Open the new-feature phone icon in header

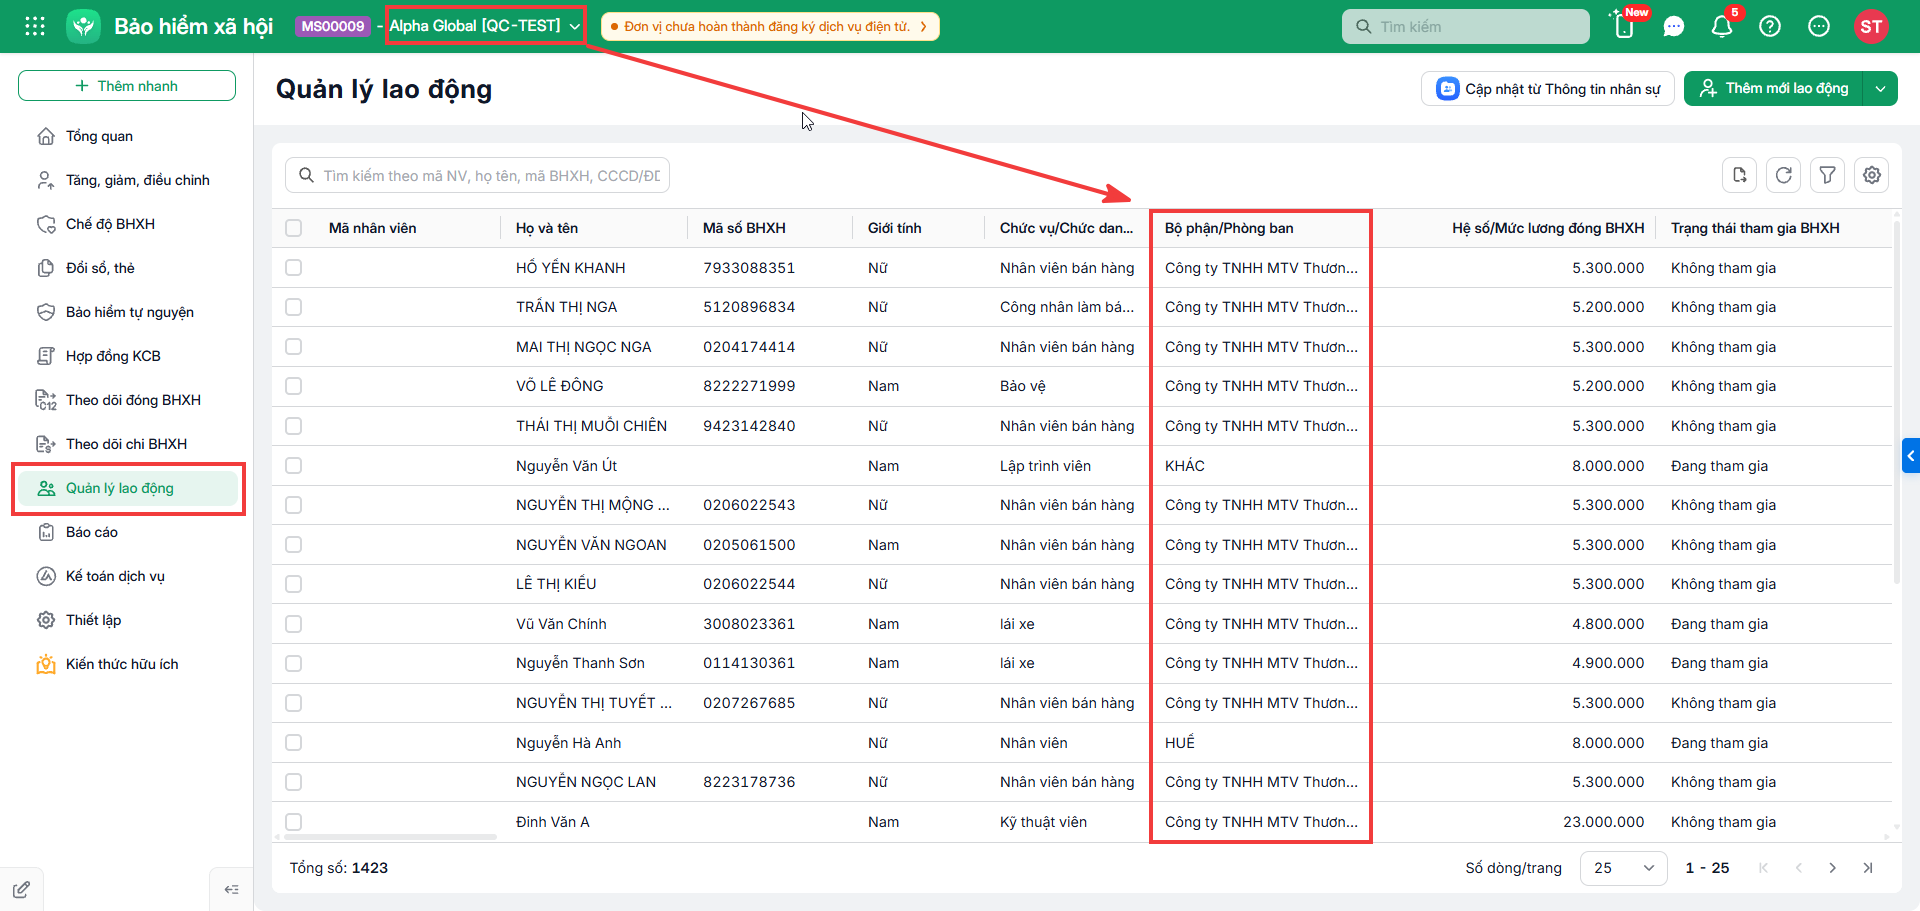coord(1625,26)
